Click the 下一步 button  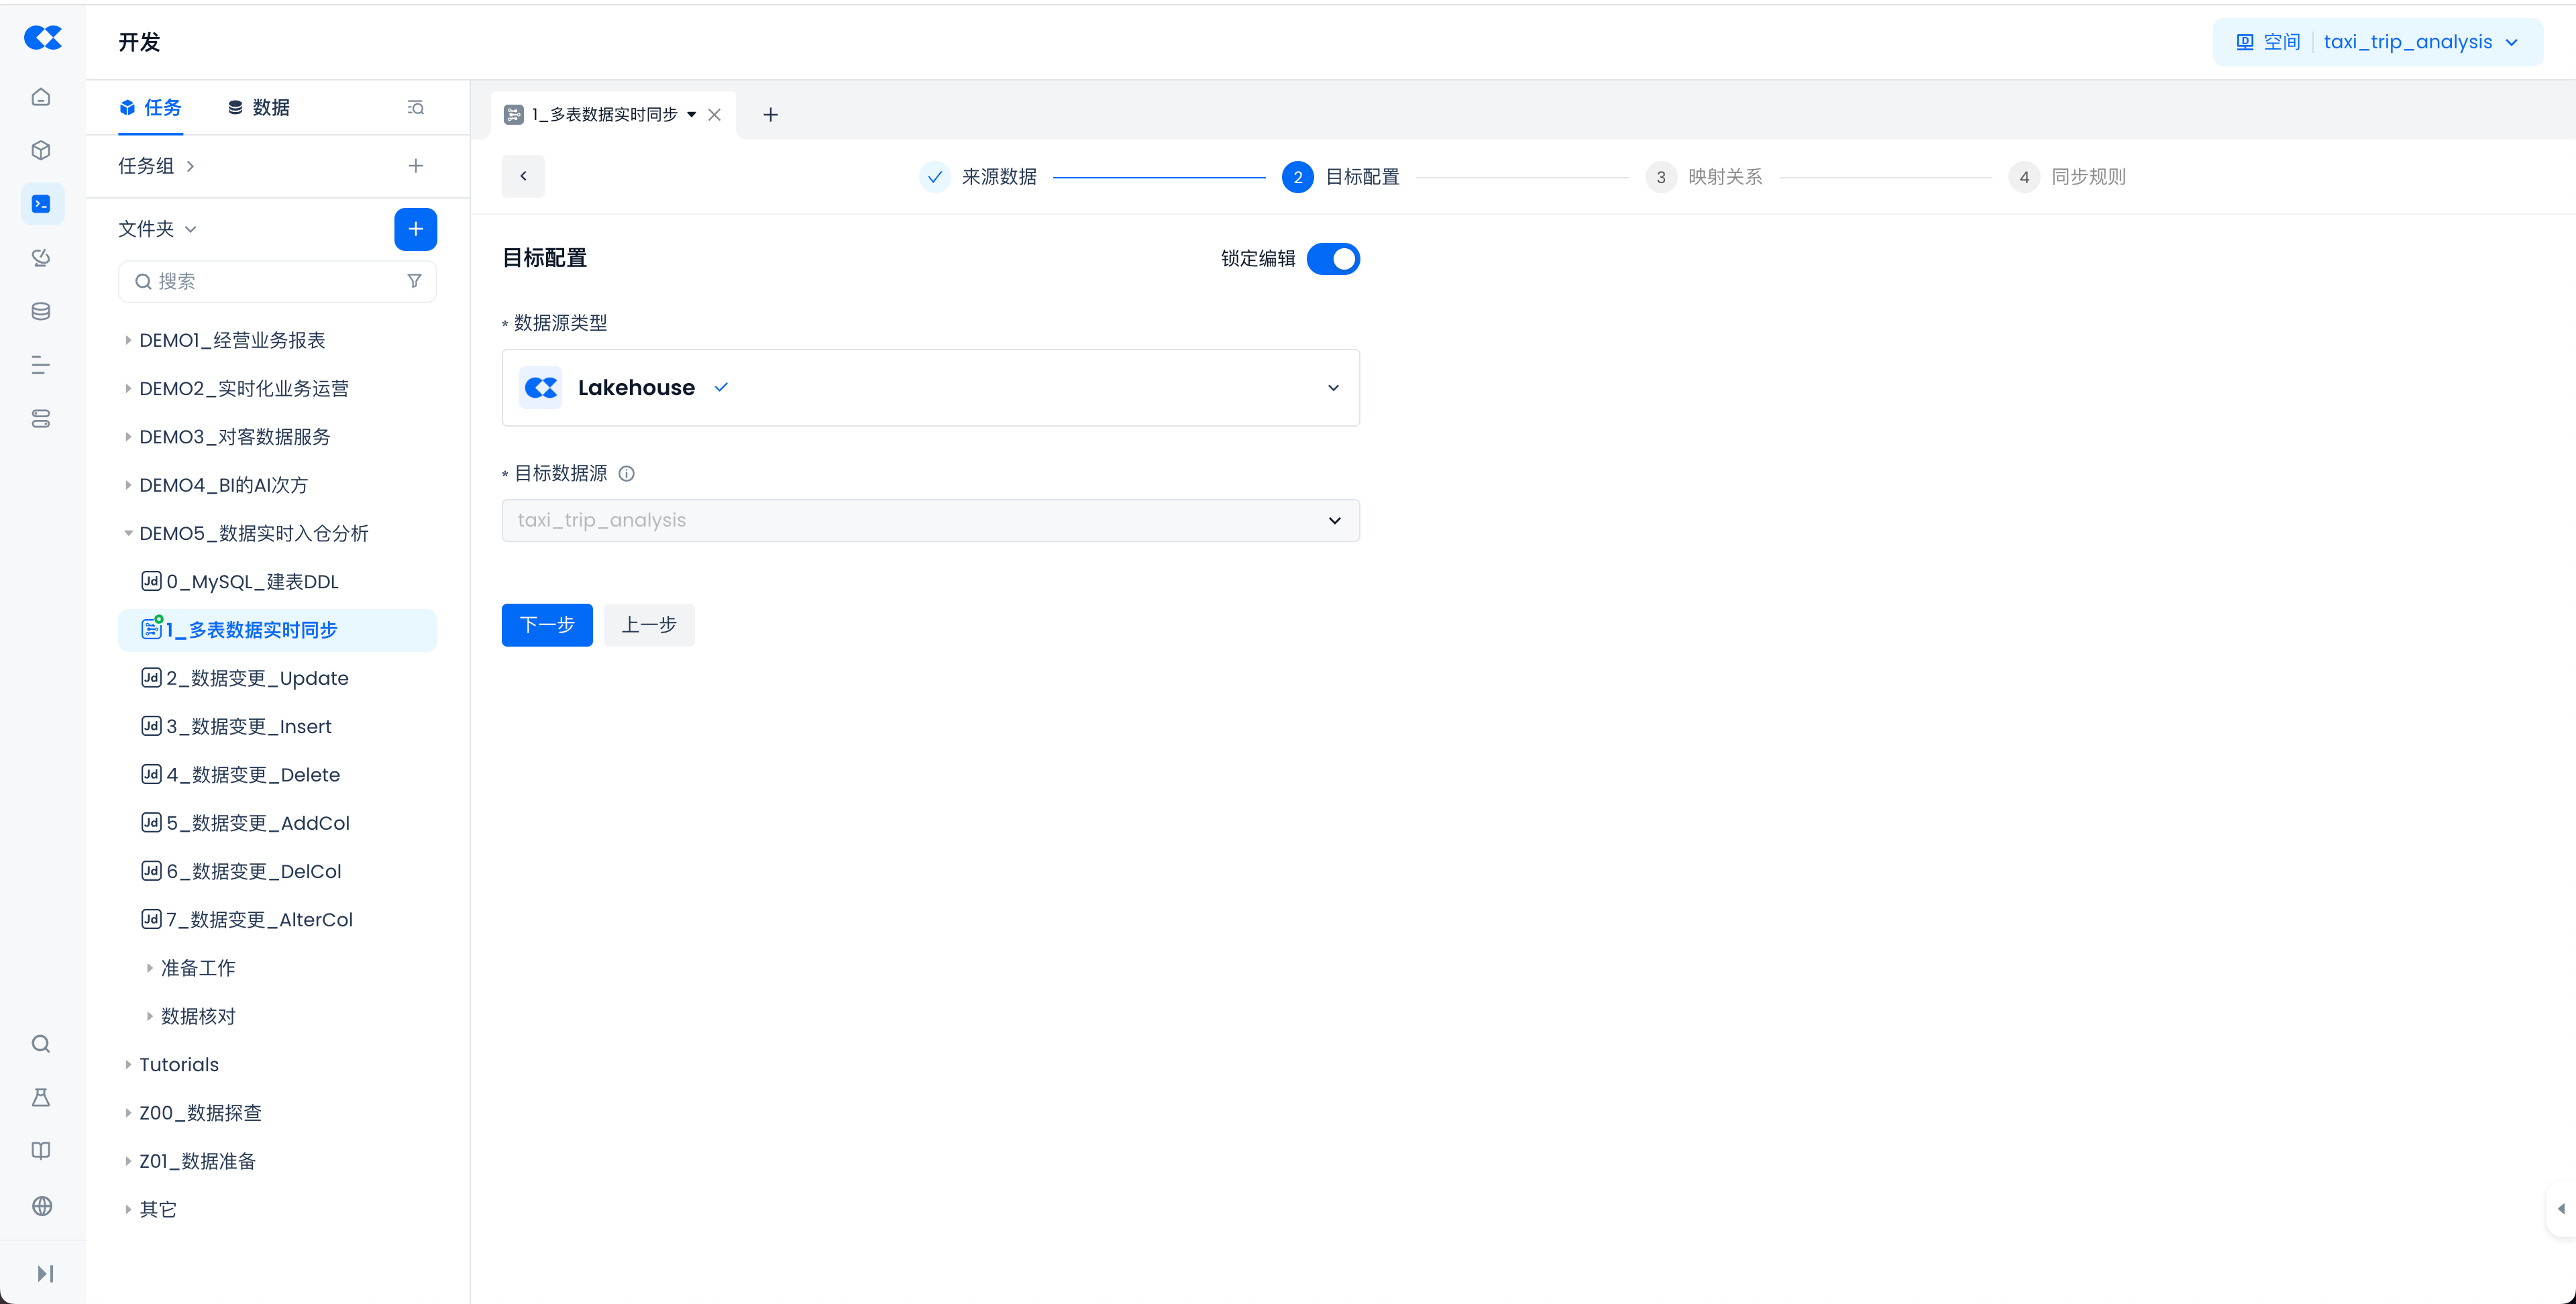pyautogui.click(x=546, y=625)
